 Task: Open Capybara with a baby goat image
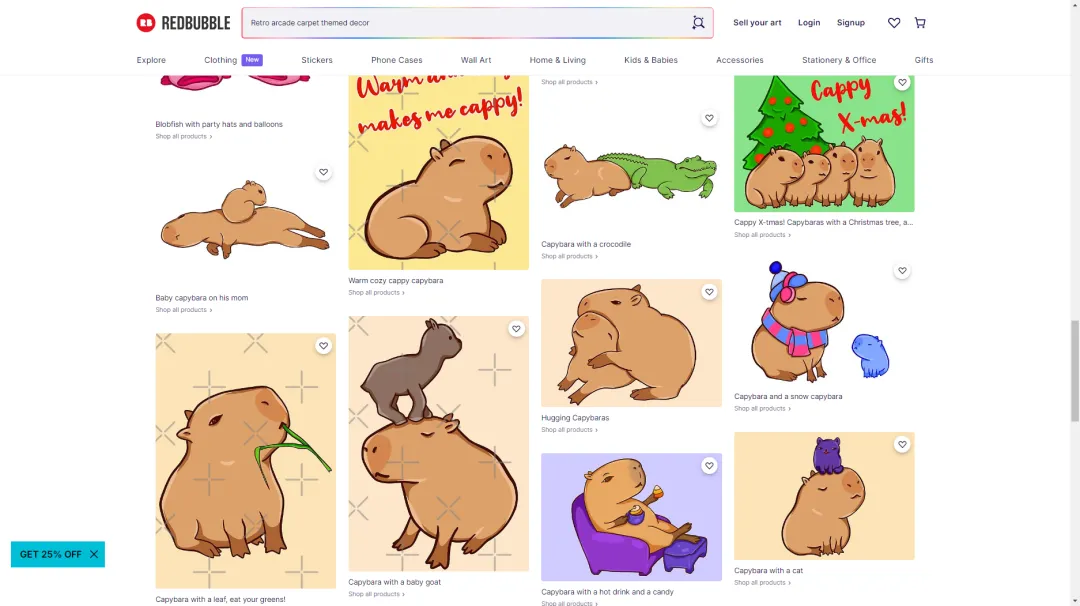(x=439, y=443)
